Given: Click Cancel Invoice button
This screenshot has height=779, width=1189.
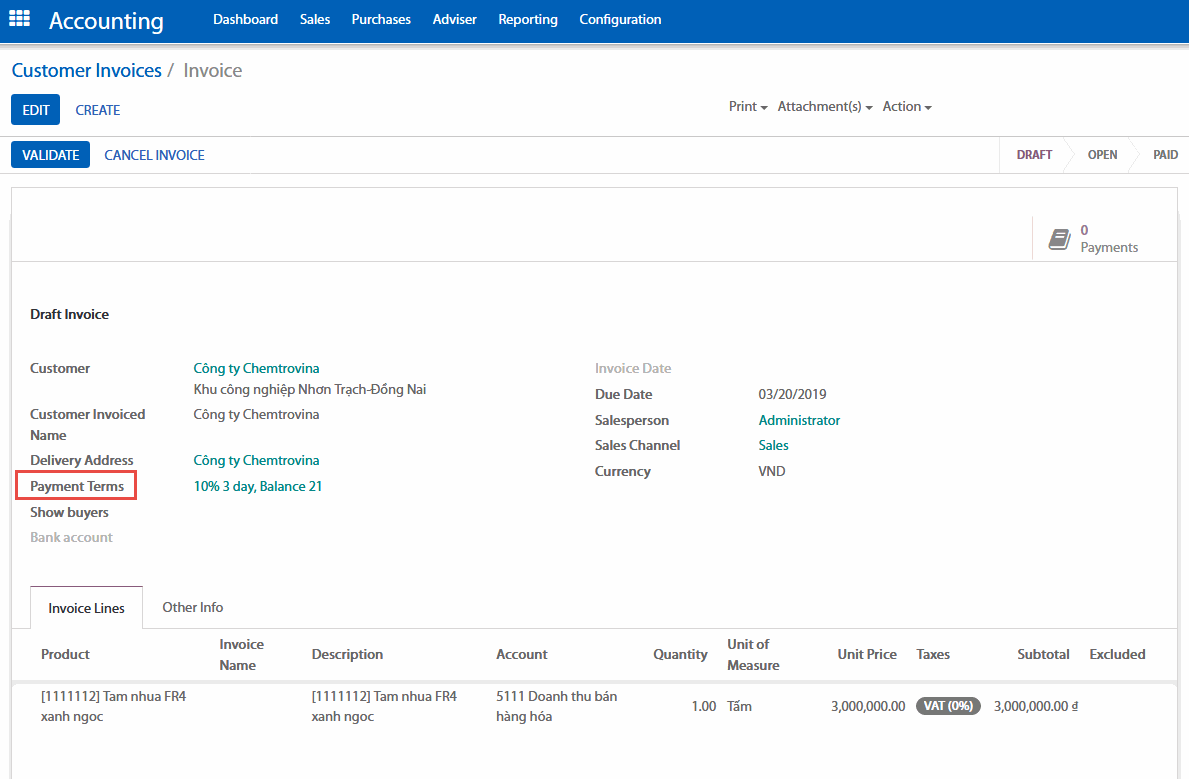Looking at the screenshot, I should pos(155,155).
